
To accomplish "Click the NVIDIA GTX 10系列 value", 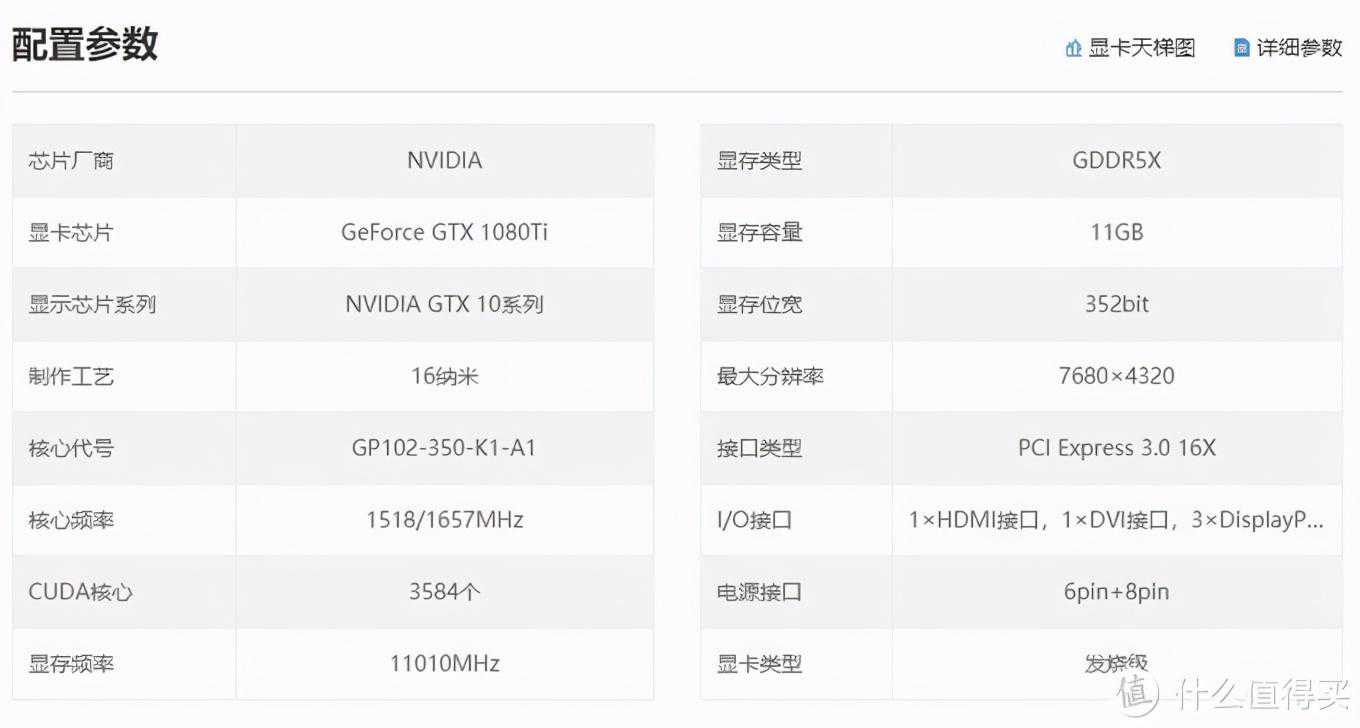I will pyautogui.click(x=444, y=304).
